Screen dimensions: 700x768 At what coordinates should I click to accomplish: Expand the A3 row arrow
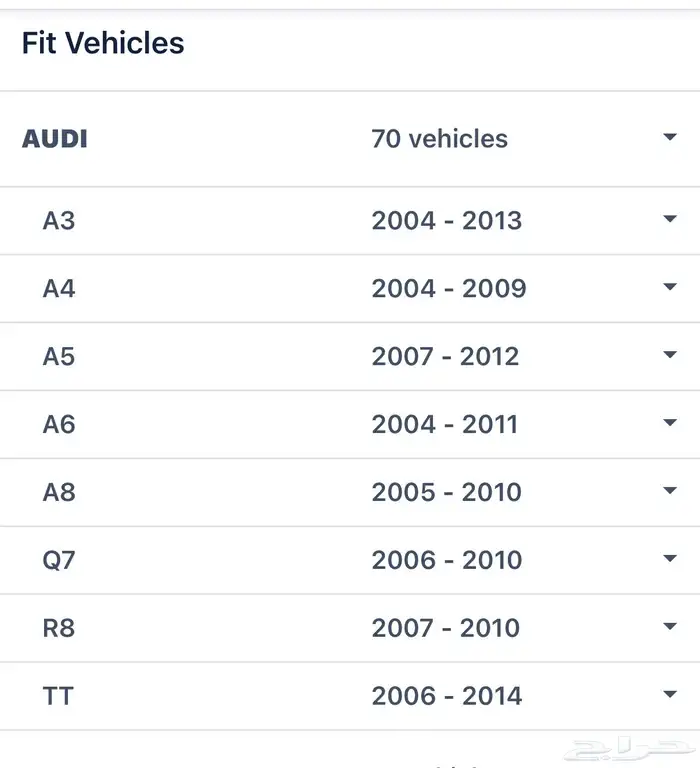point(670,220)
